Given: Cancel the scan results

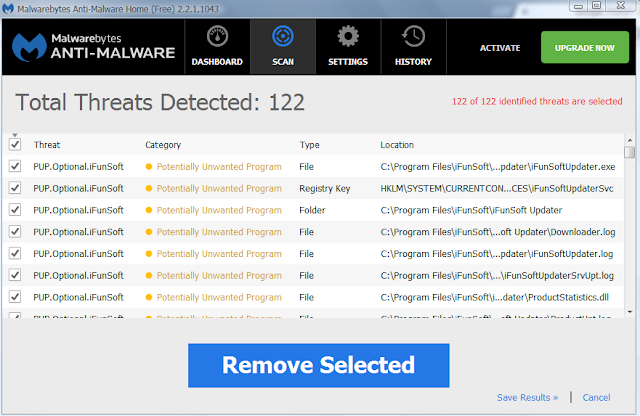Looking at the screenshot, I should (596, 398).
